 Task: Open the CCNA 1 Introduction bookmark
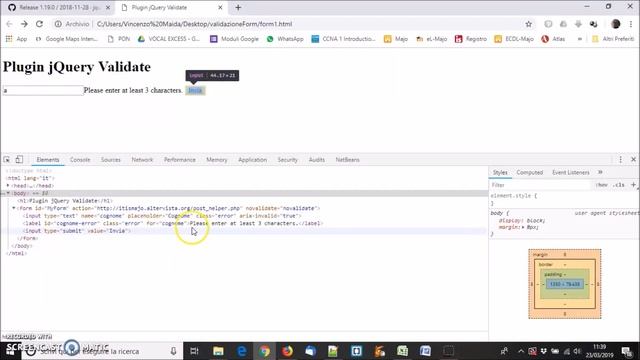click(x=343, y=39)
